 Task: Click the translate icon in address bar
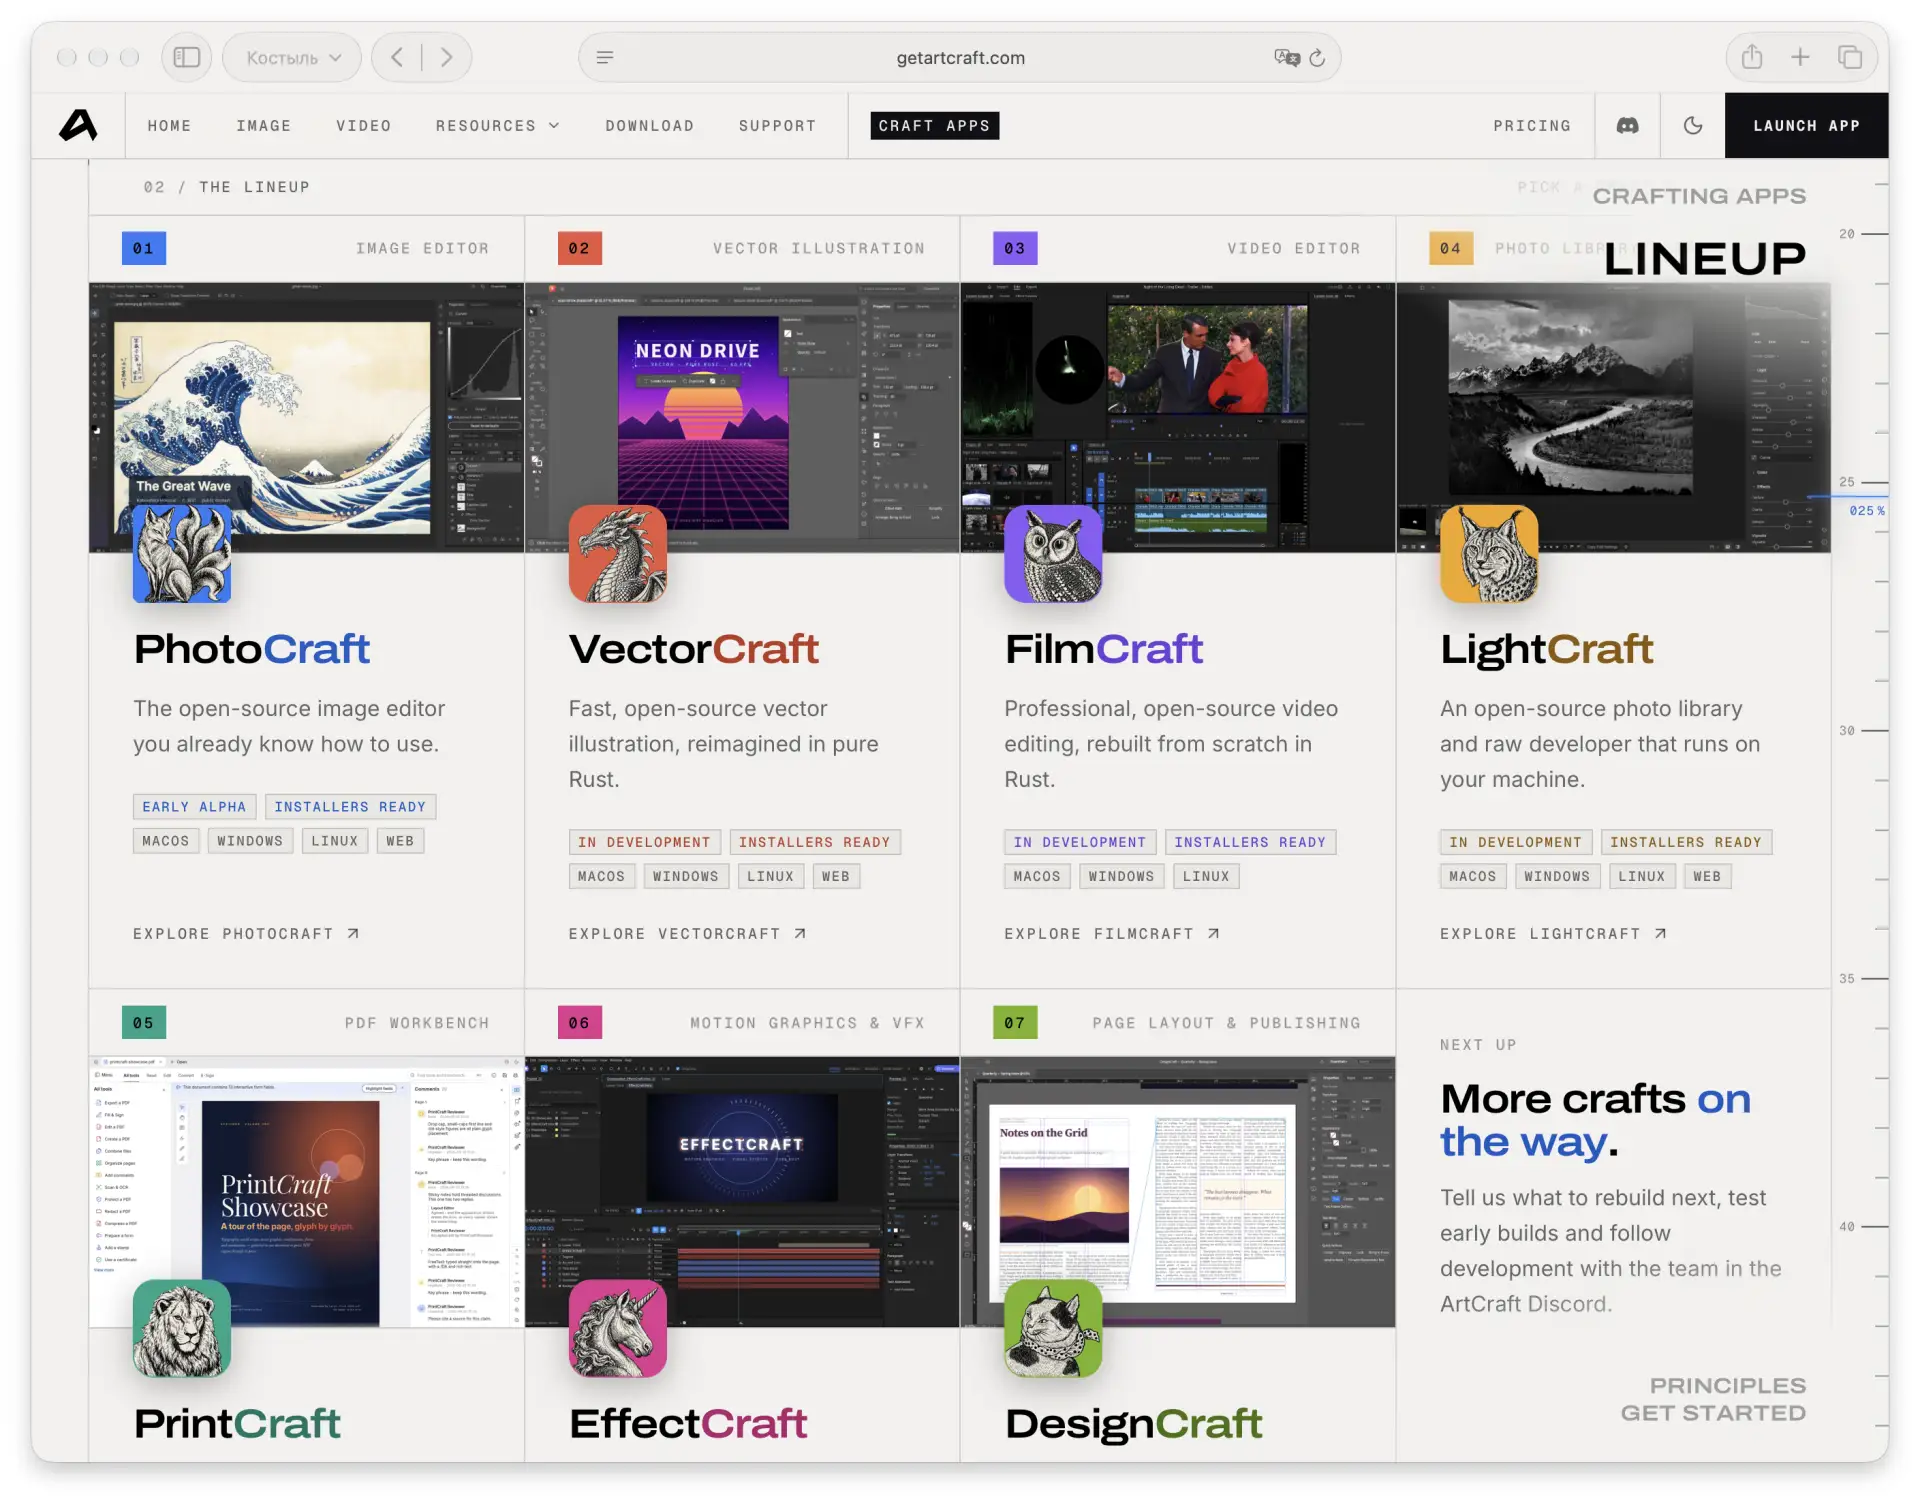[1287, 58]
